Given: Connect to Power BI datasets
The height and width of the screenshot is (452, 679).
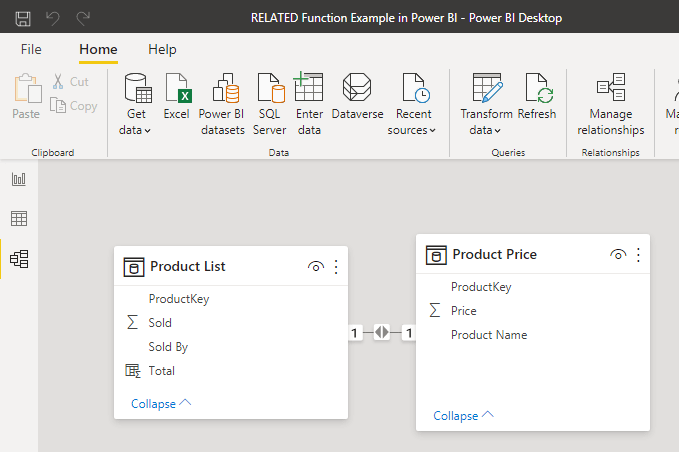Looking at the screenshot, I should (222, 104).
